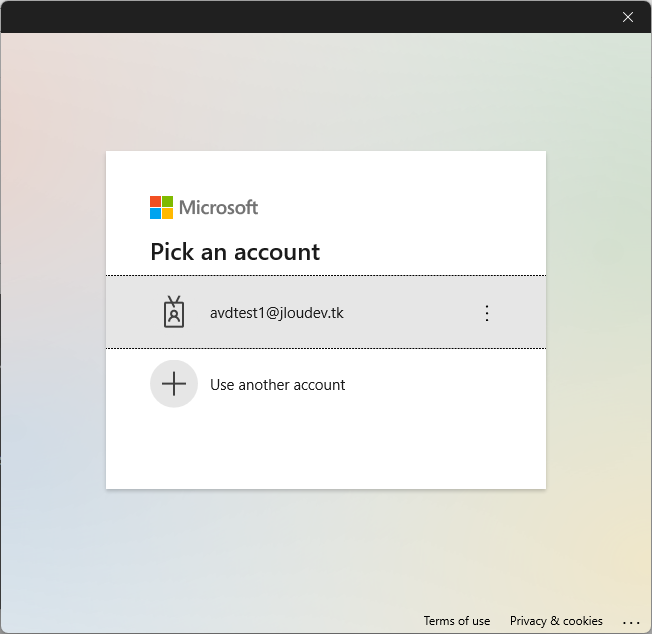Viewport: 652px width, 634px height.
Task: Click the Pick an account heading
Action: (x=235, y=252)
